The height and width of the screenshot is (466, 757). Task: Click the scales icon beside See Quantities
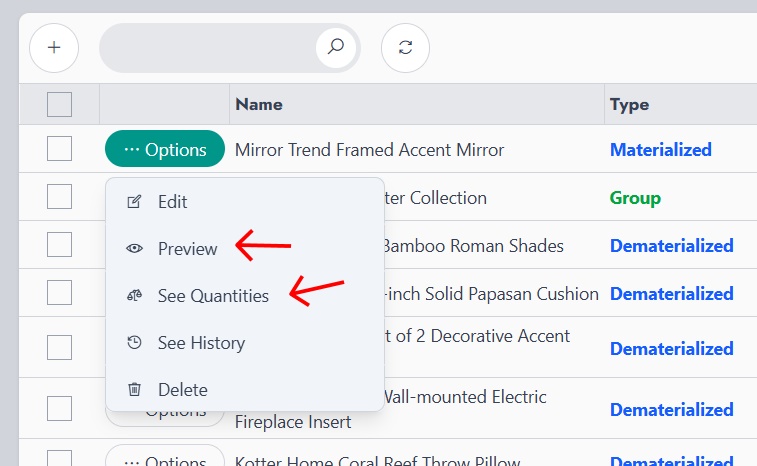click(x=134, y=296)
